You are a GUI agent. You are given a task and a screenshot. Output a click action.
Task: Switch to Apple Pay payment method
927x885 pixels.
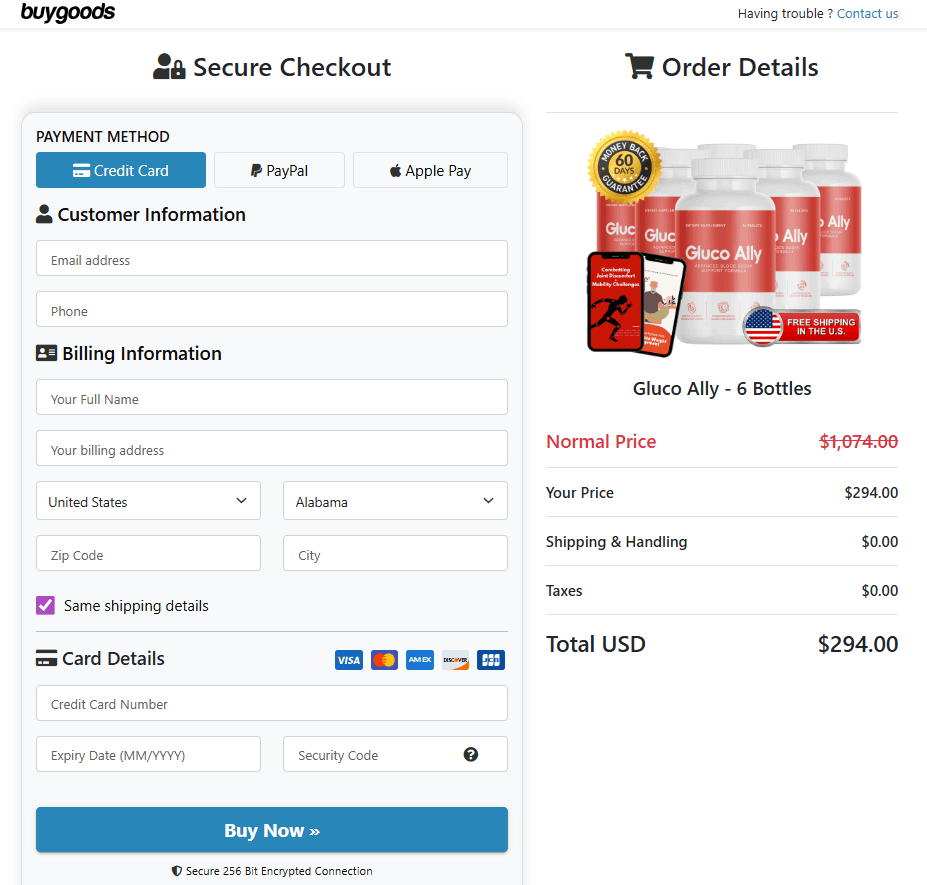(x=430, y=170)
